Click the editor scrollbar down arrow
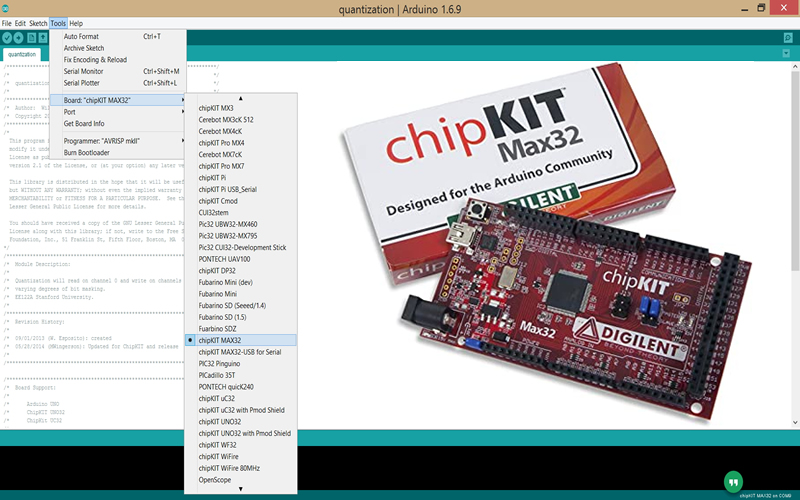 click(795, 422)
